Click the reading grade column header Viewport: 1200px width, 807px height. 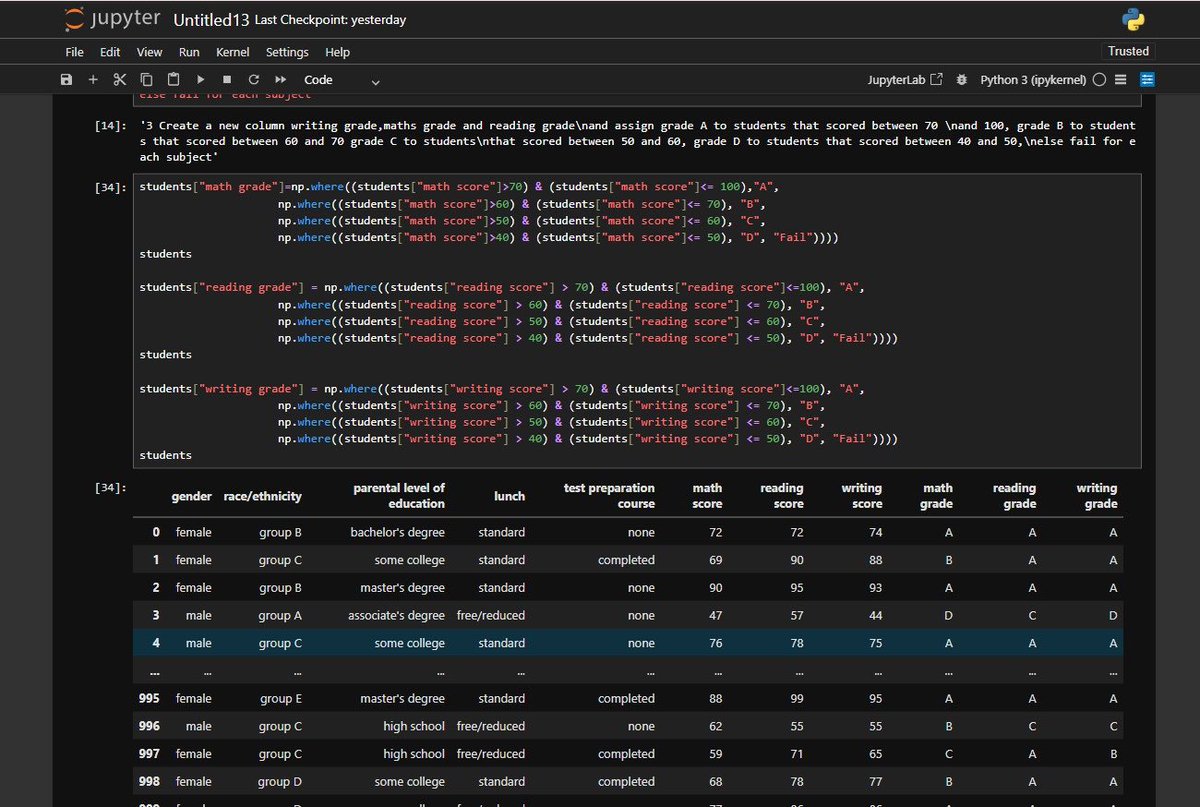click(x=1014, y=496)
